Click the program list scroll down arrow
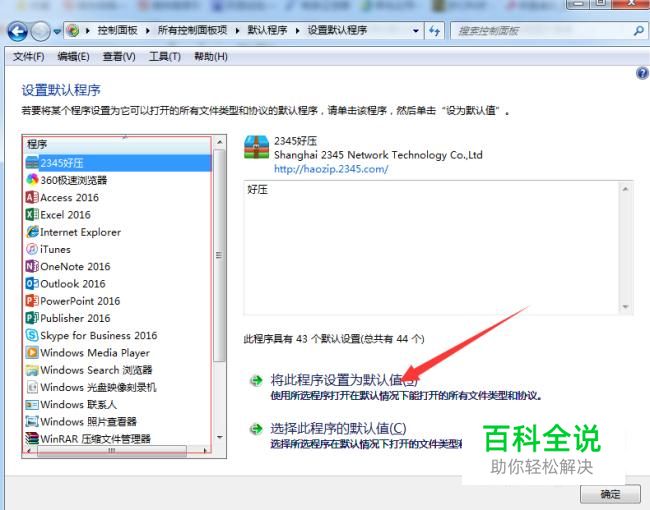The width and height of the screenshot is (650, 510). click(x=220, y=437)
